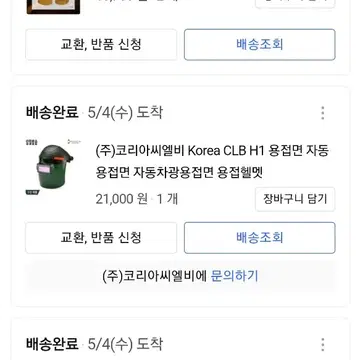Tap the 용접면 자동차광용접면 용접헬멧 second title line
Viewport: 360px width, 360px height.
[179, 173]
